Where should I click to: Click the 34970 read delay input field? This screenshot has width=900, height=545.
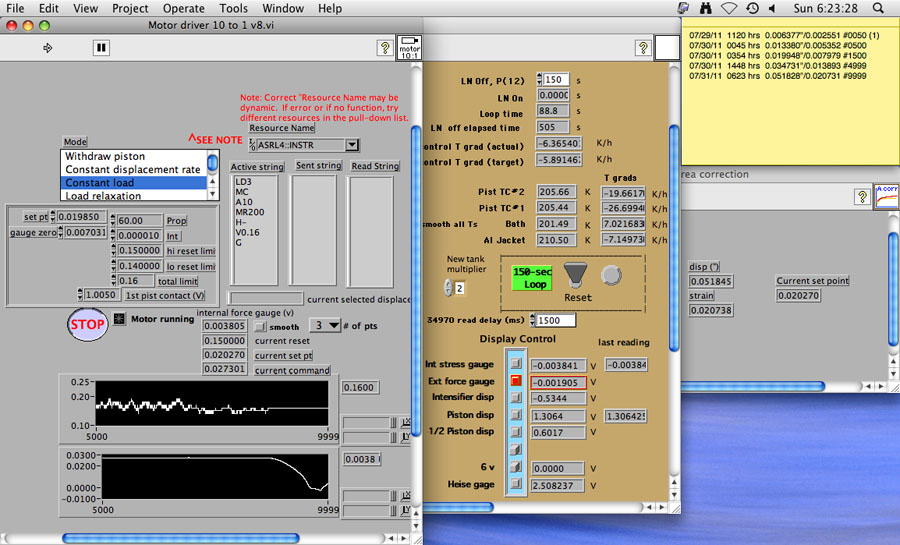554,320
